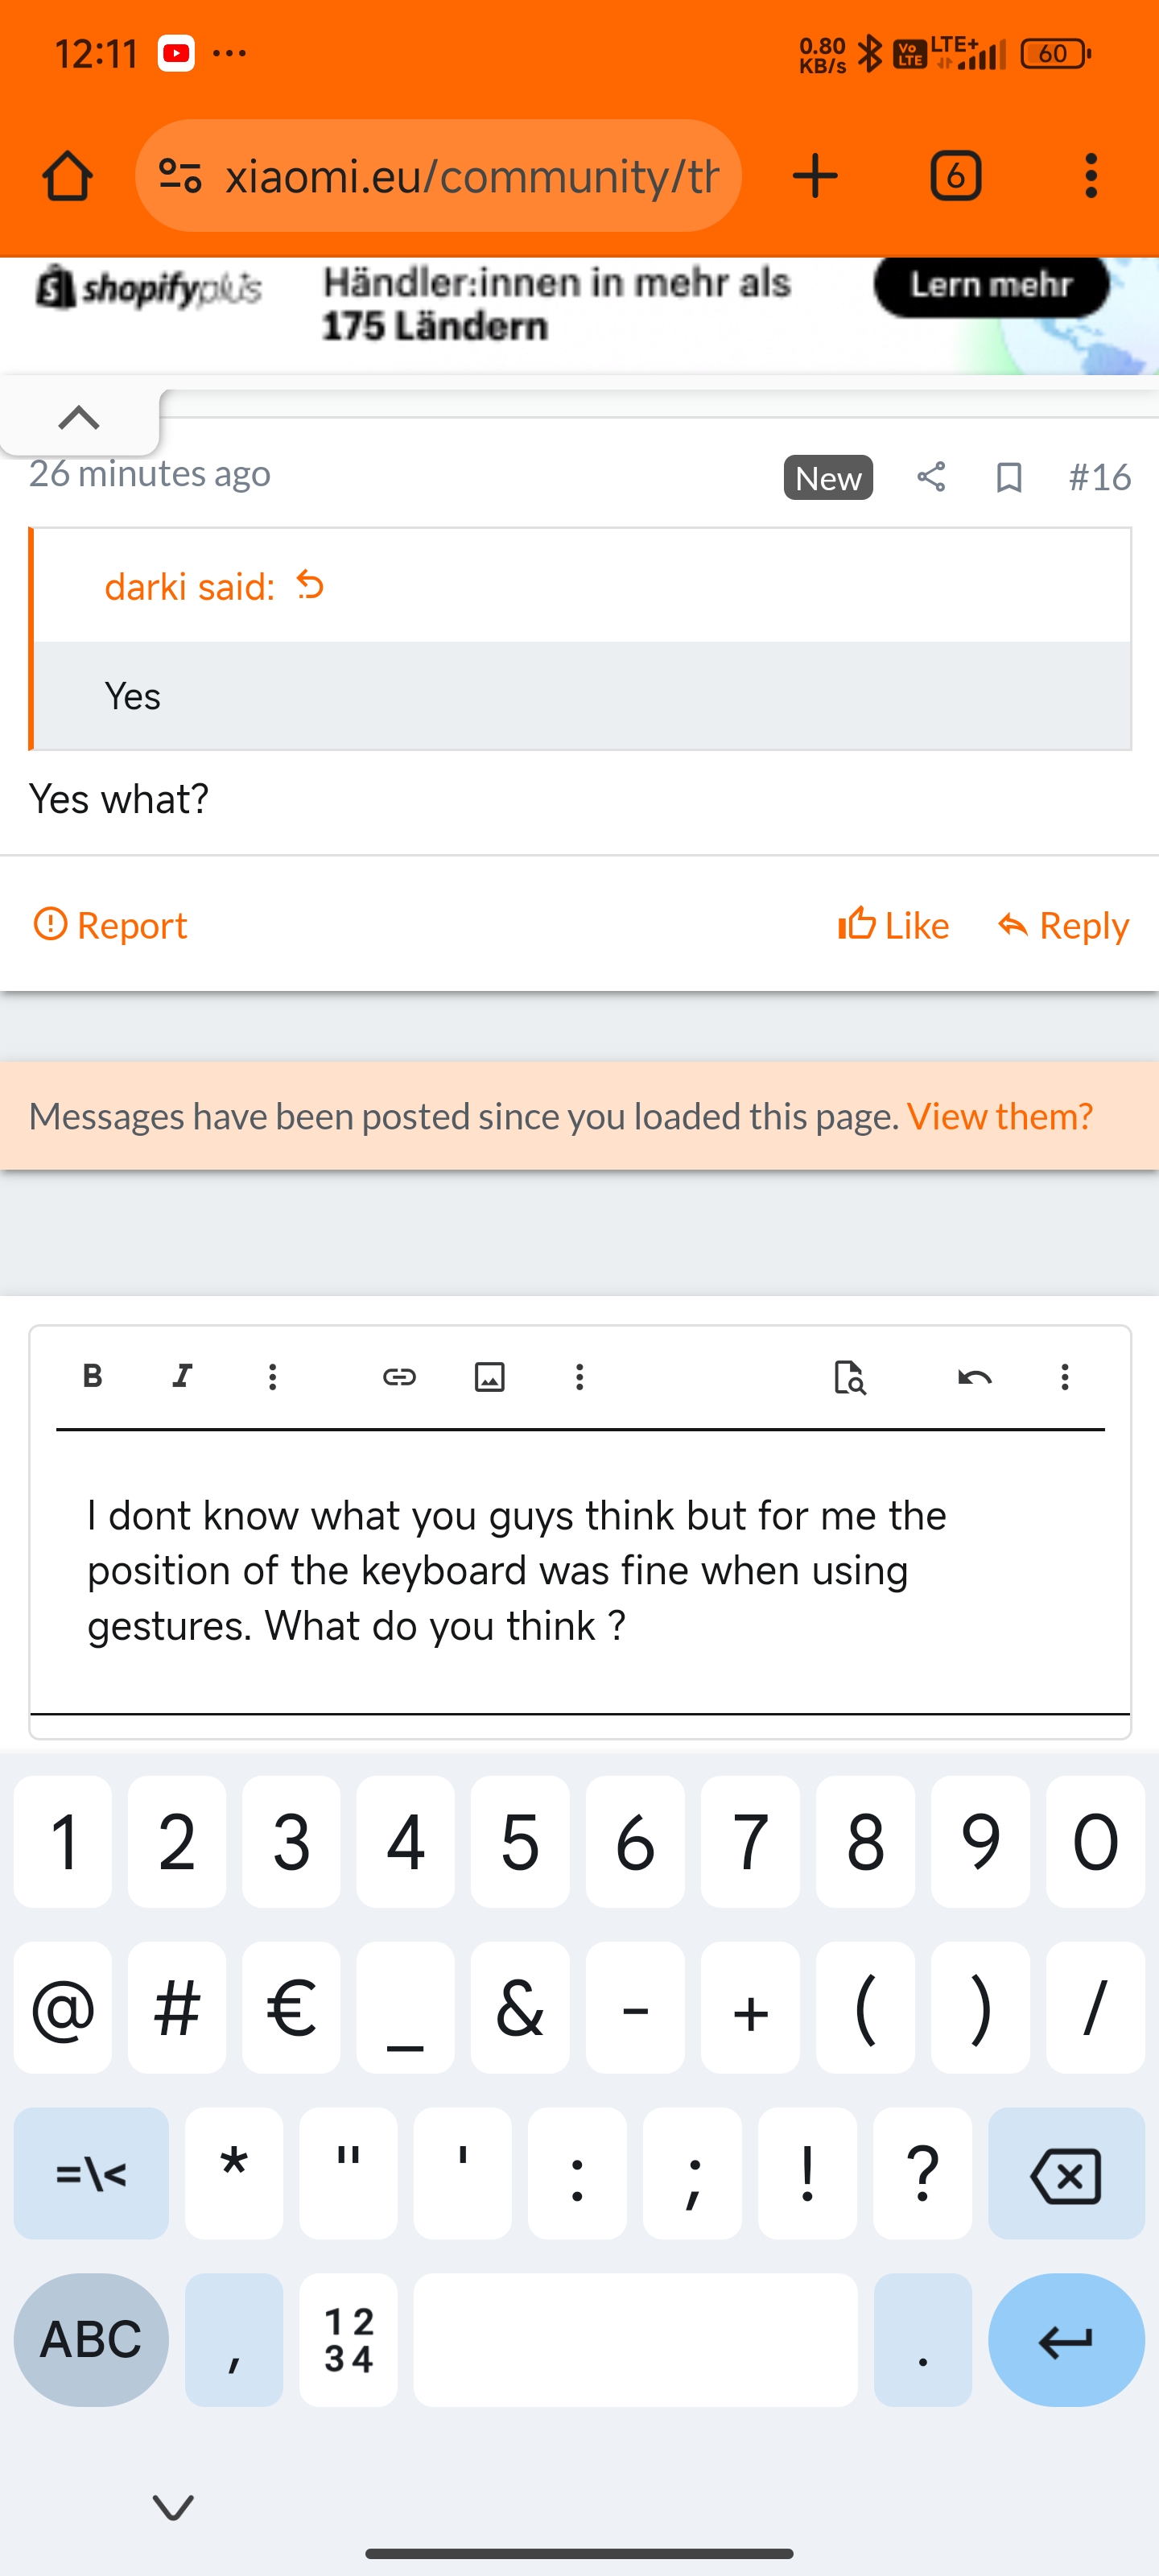
Task: Collapse the ad banner with the up chevron
Action: point(79,417)
